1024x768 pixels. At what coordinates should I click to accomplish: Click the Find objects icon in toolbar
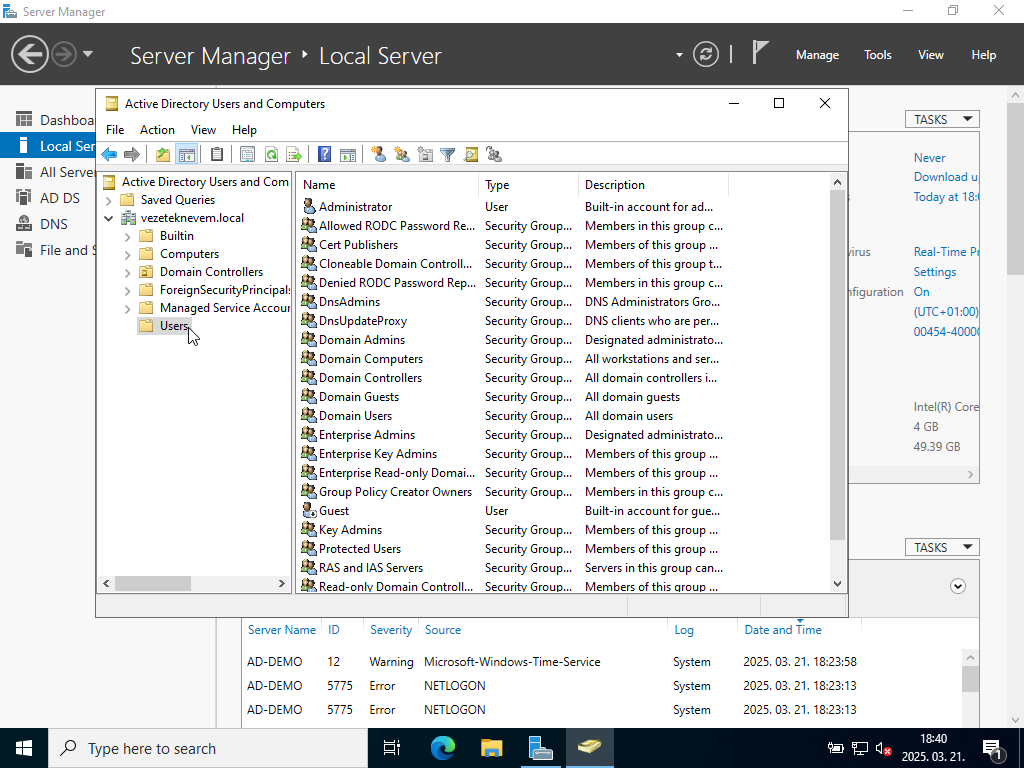[x=471, y=154]
